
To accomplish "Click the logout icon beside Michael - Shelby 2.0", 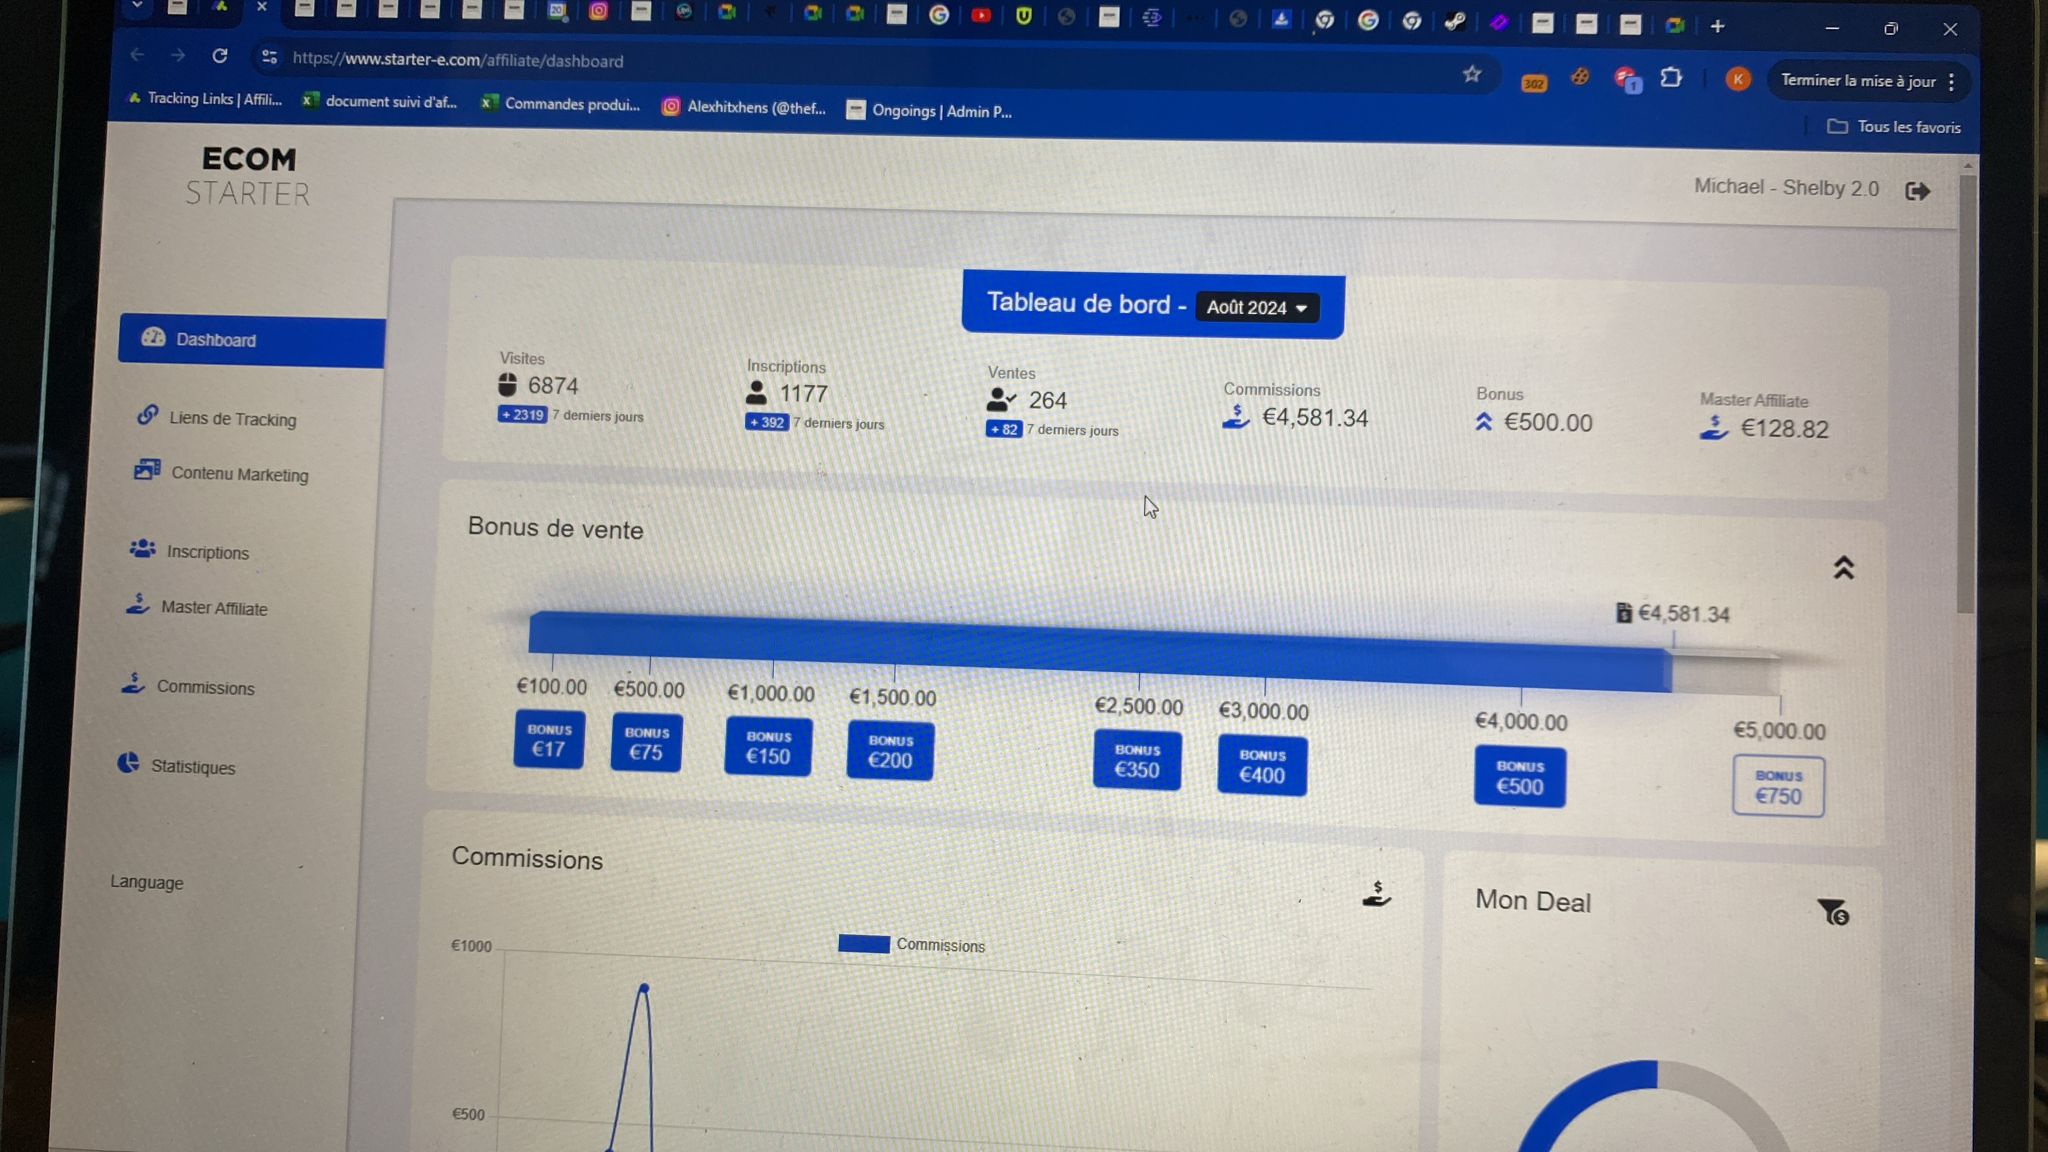I will (1916, 191).
